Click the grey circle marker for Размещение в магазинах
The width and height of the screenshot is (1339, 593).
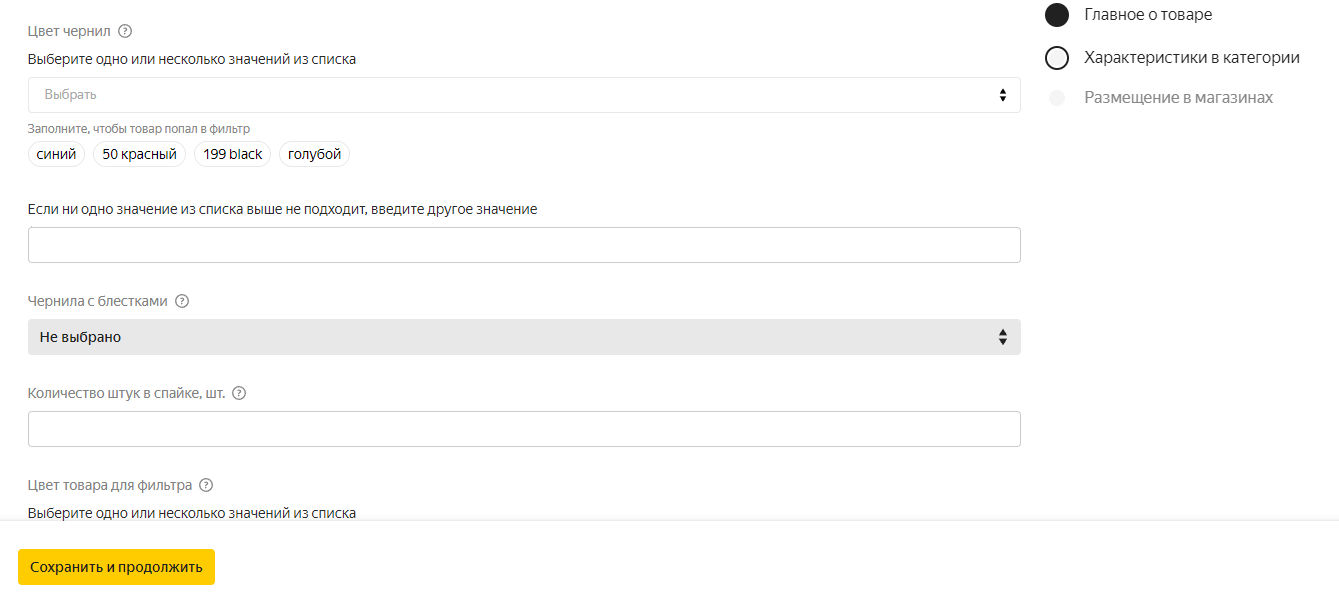pyautogui.click(x=1057, y=98)
